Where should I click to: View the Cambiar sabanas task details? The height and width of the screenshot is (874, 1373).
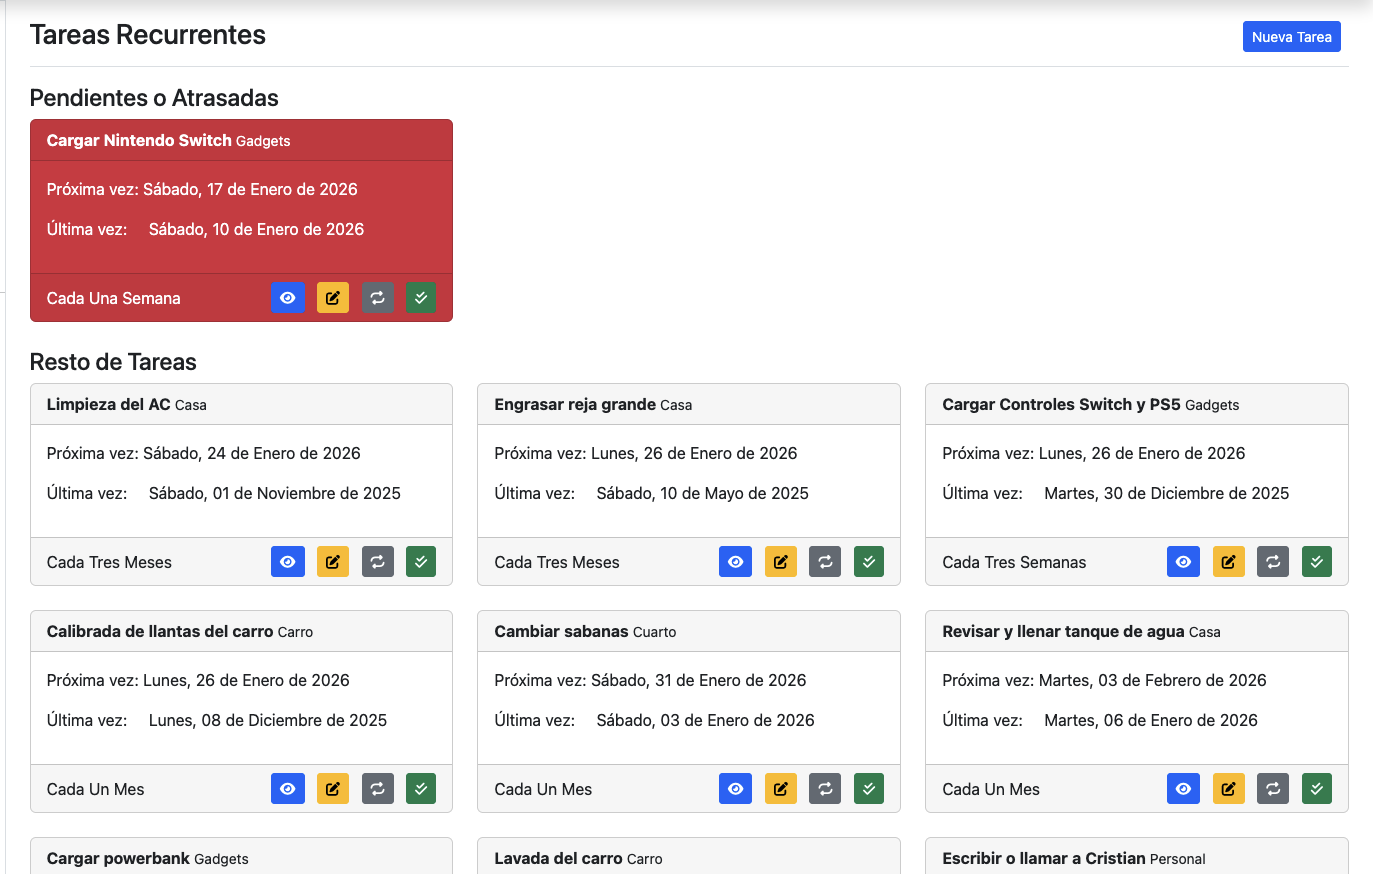click(736, 789)
